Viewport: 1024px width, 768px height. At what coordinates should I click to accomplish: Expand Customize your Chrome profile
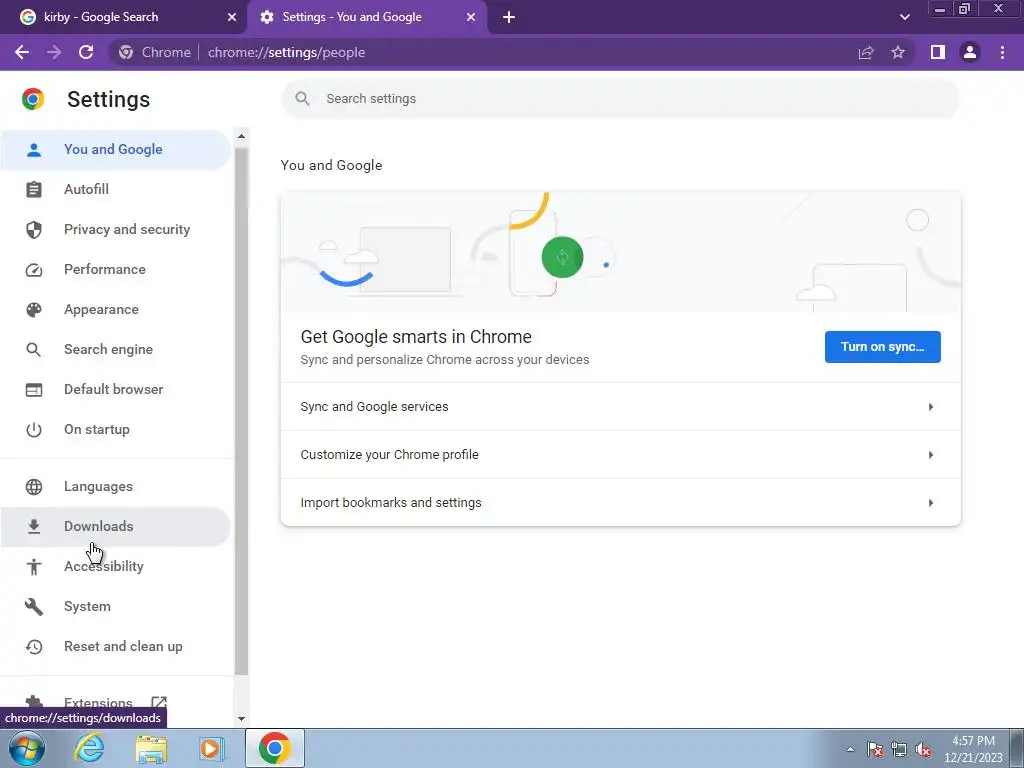pos(620,455)
